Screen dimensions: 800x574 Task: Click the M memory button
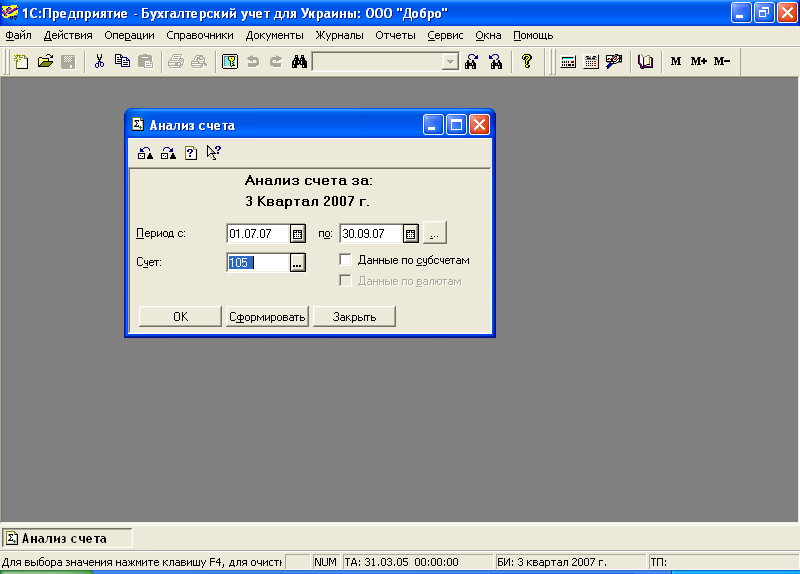[676, 62]
